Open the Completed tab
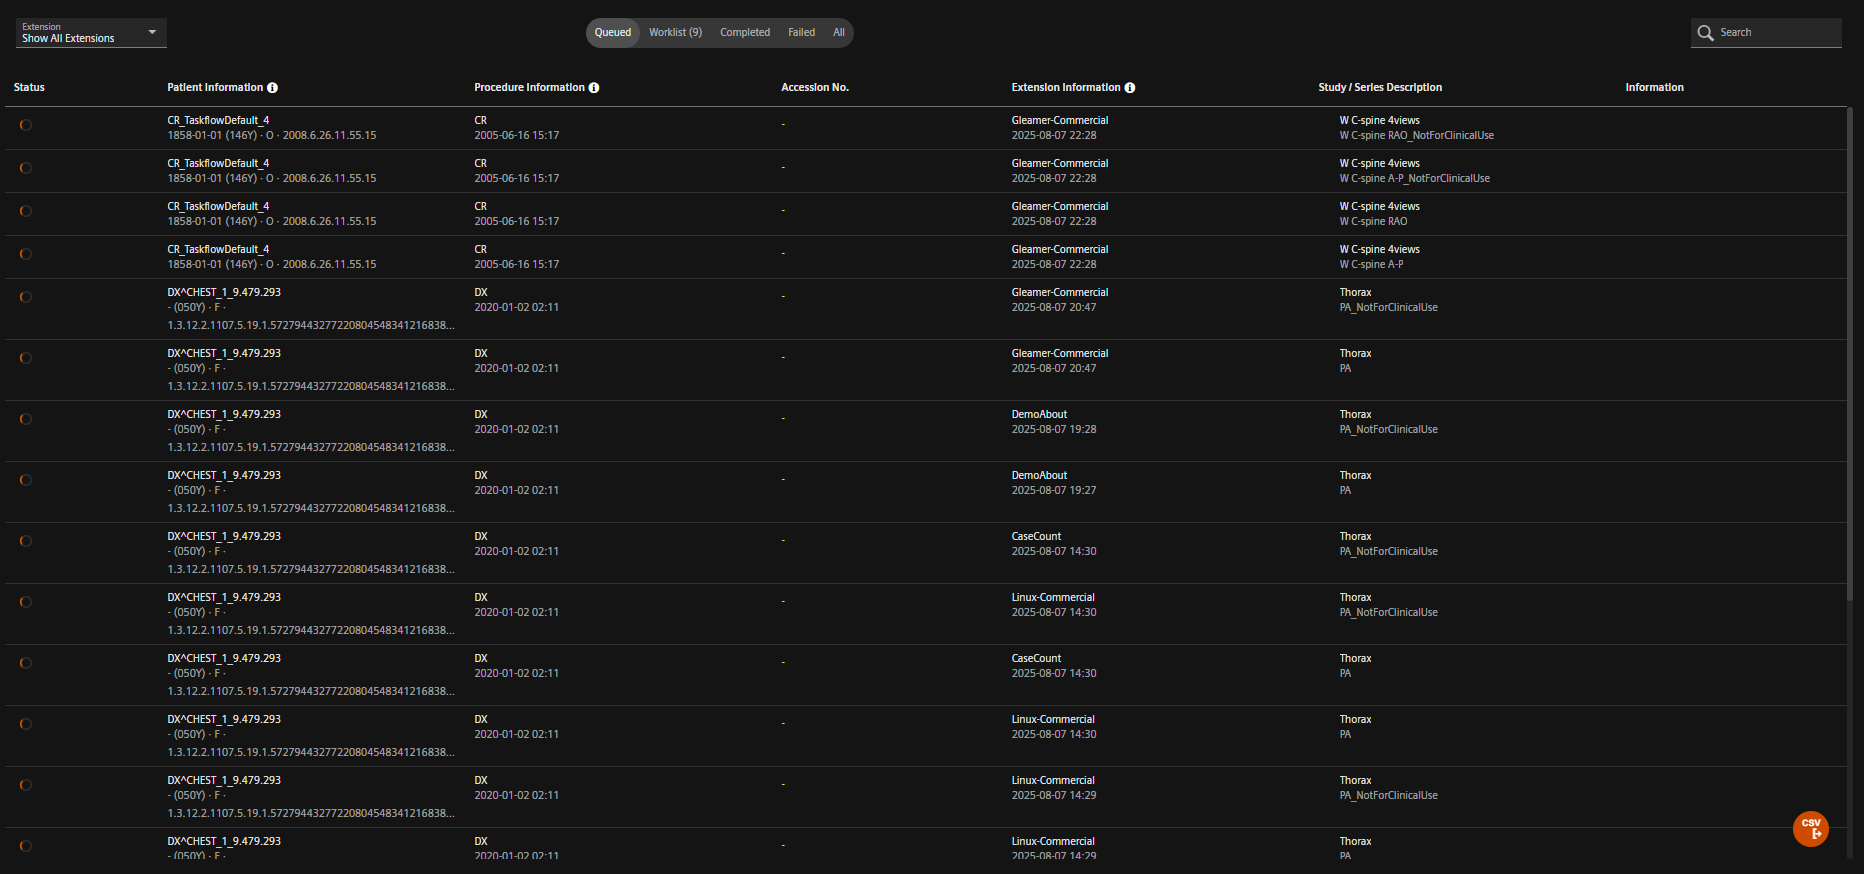This screenshot has height=874, width=1864. pyautogui.click(x=745, y=33)
